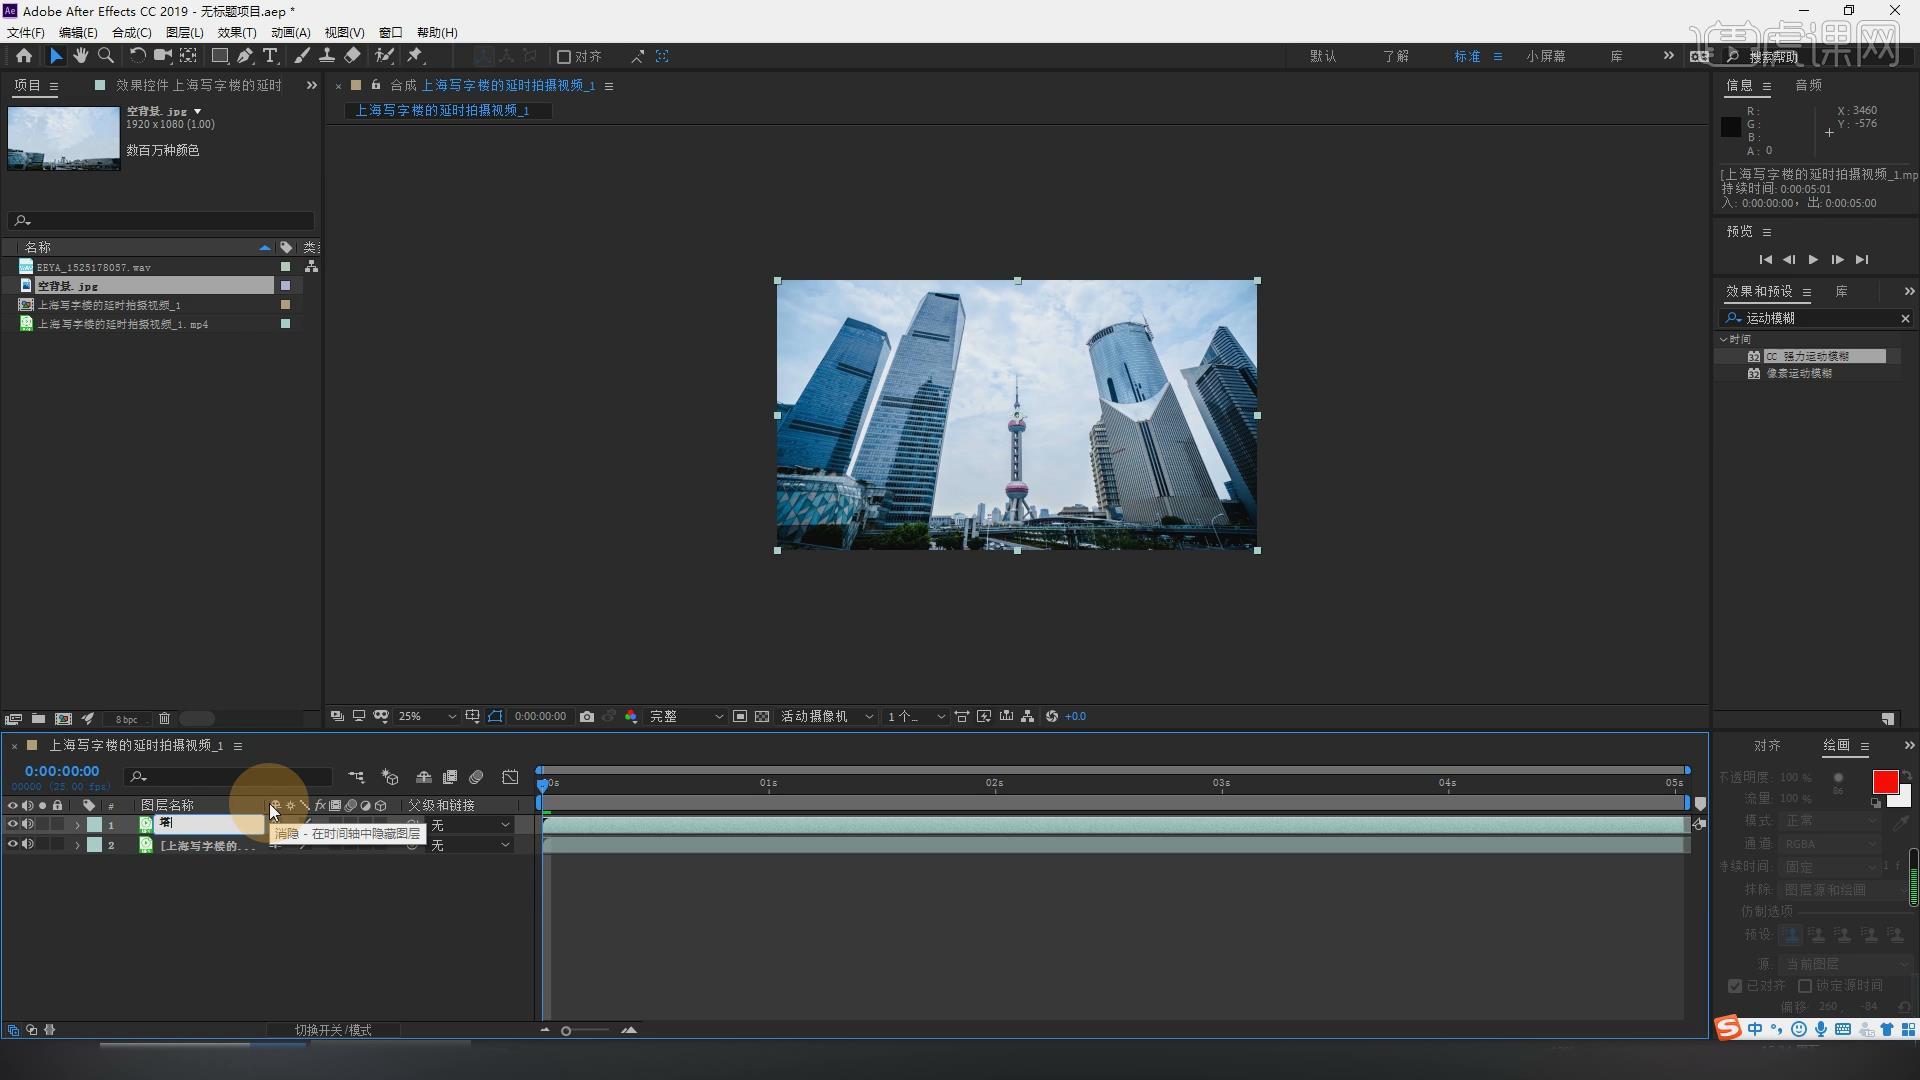Screen dimensions: 1920x1080
Task: Select the Puppet Pin tool
Action: [x=415, y=56]
